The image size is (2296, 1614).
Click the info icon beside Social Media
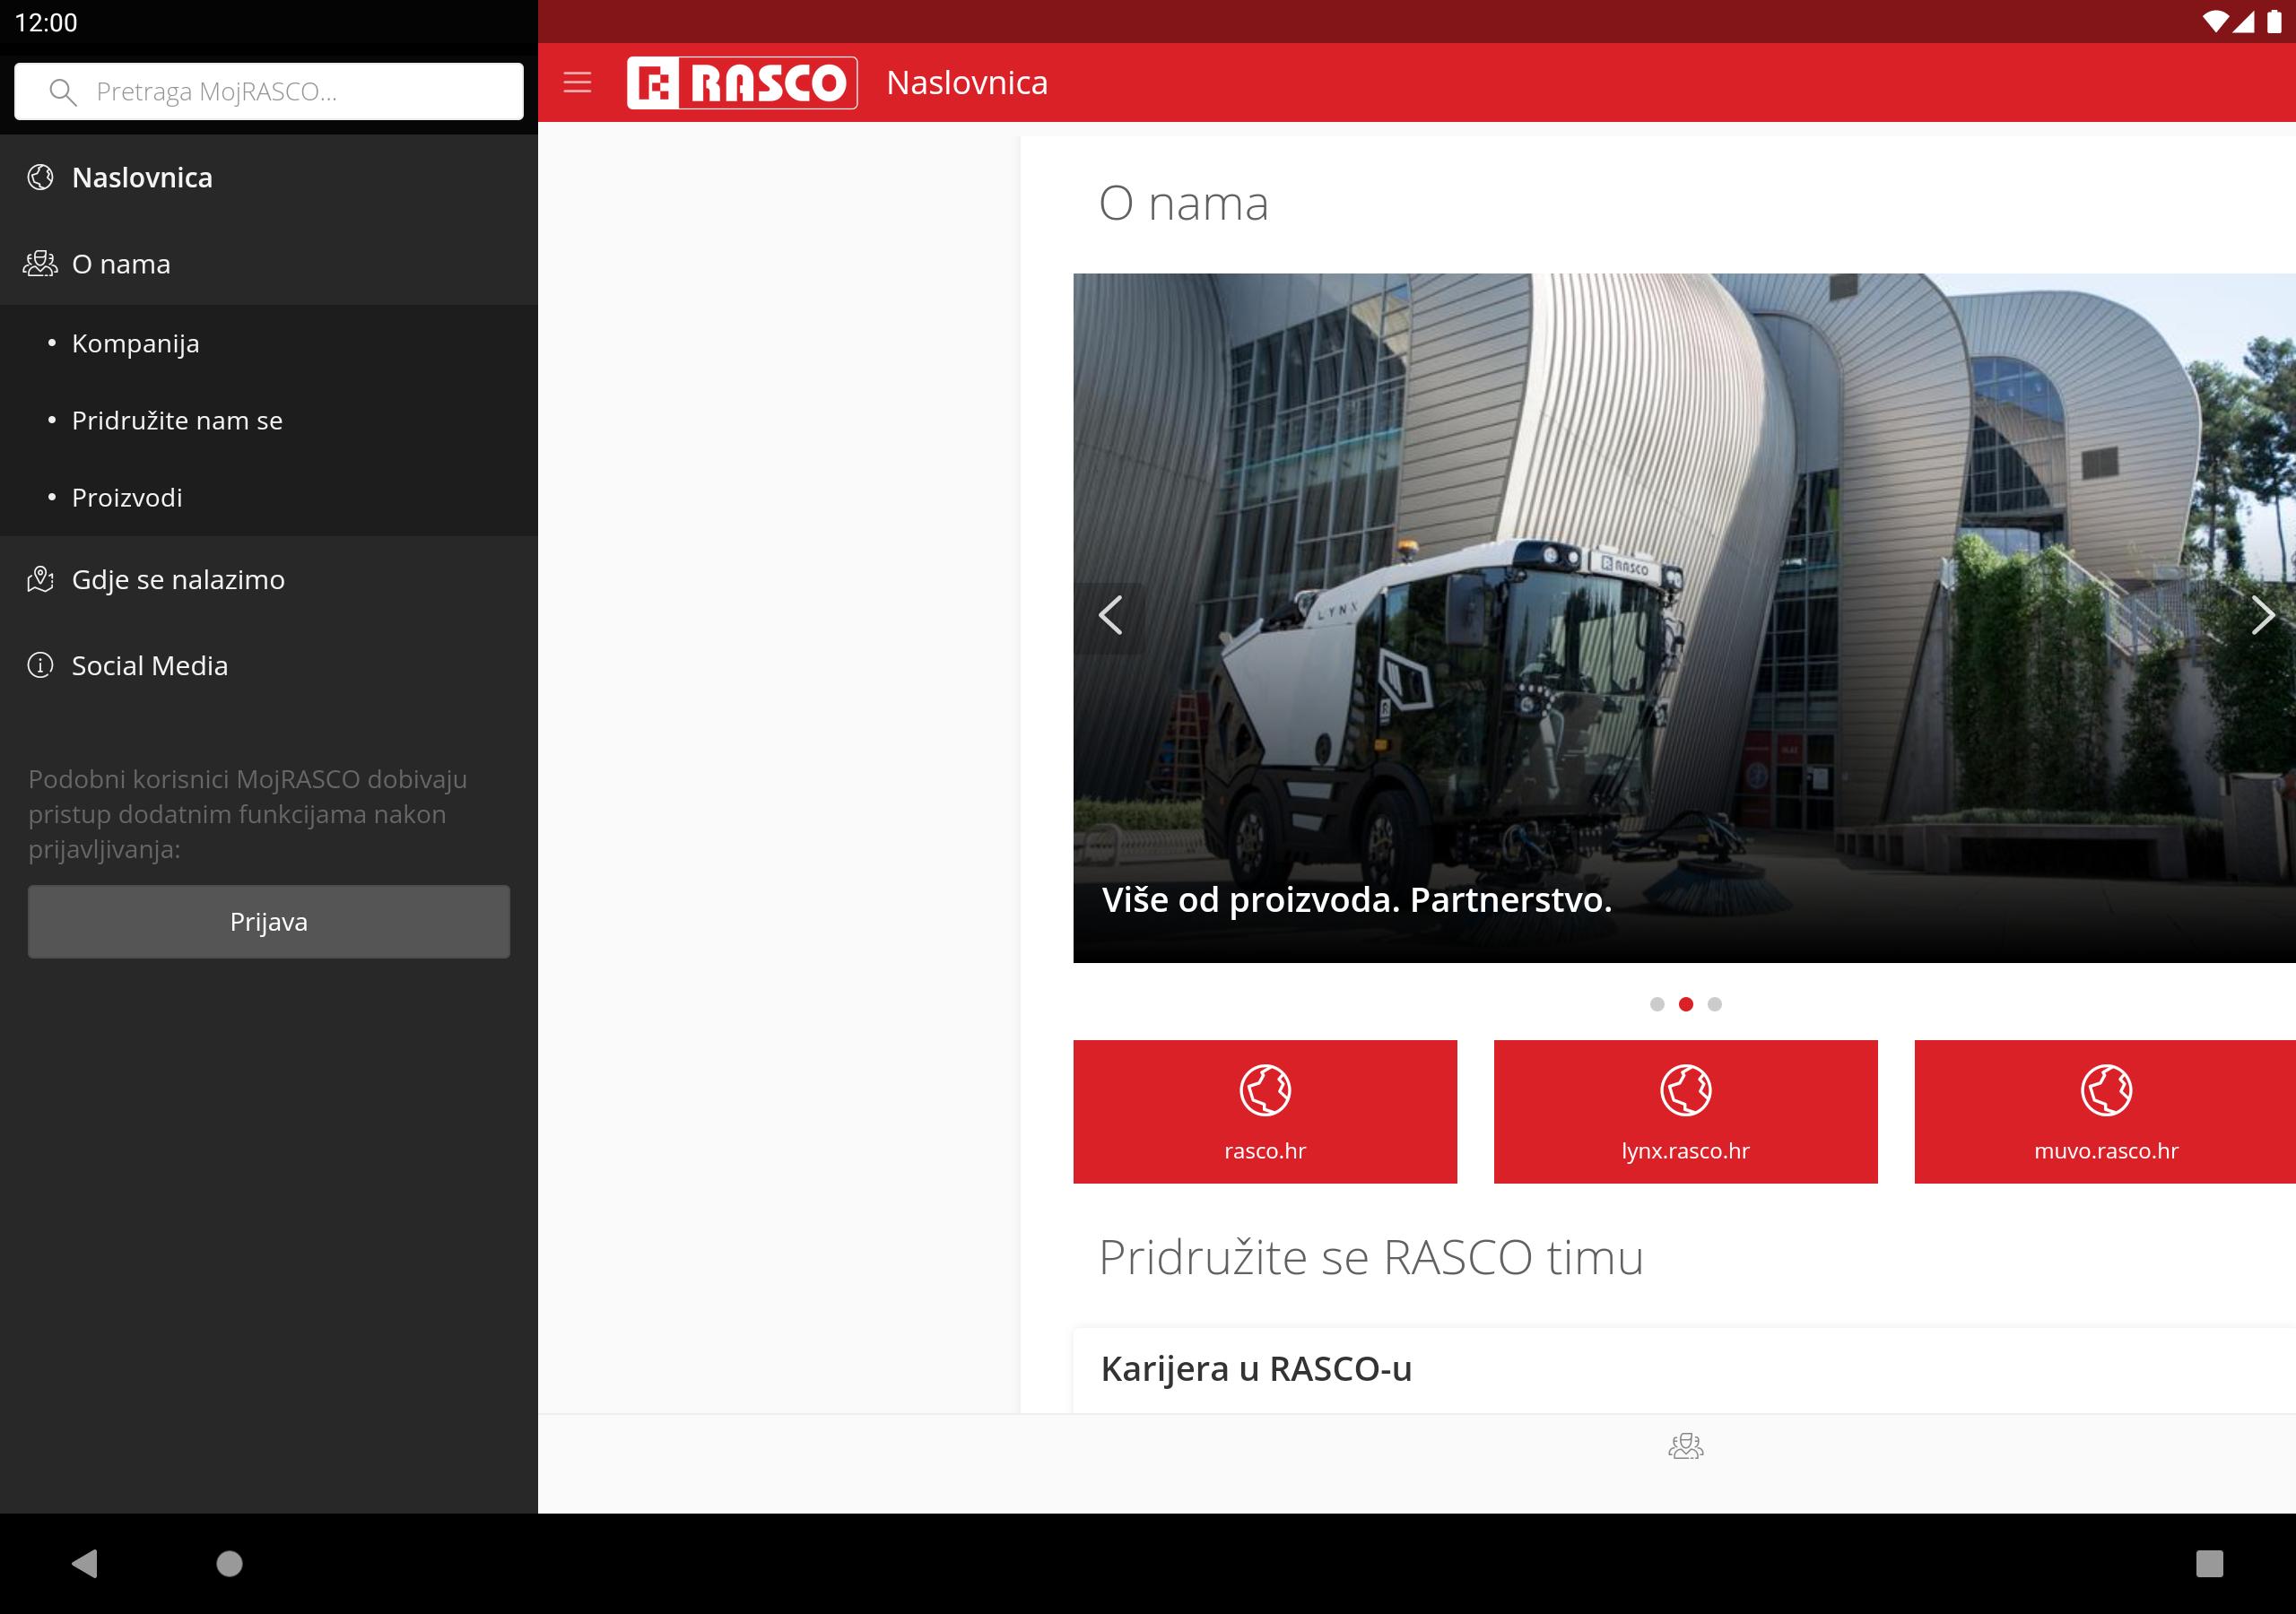[40, 665]
